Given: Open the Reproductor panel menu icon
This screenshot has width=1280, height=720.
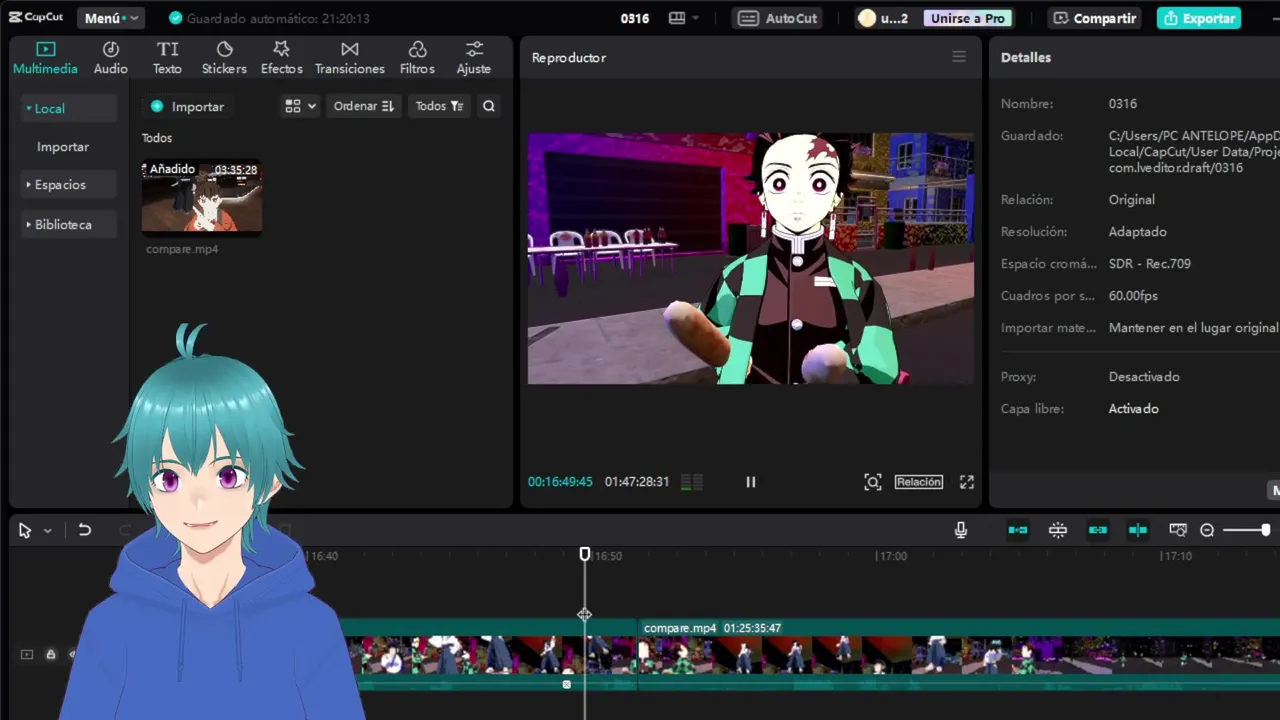Looking at the screenshot, I should [x=959, y=57].
